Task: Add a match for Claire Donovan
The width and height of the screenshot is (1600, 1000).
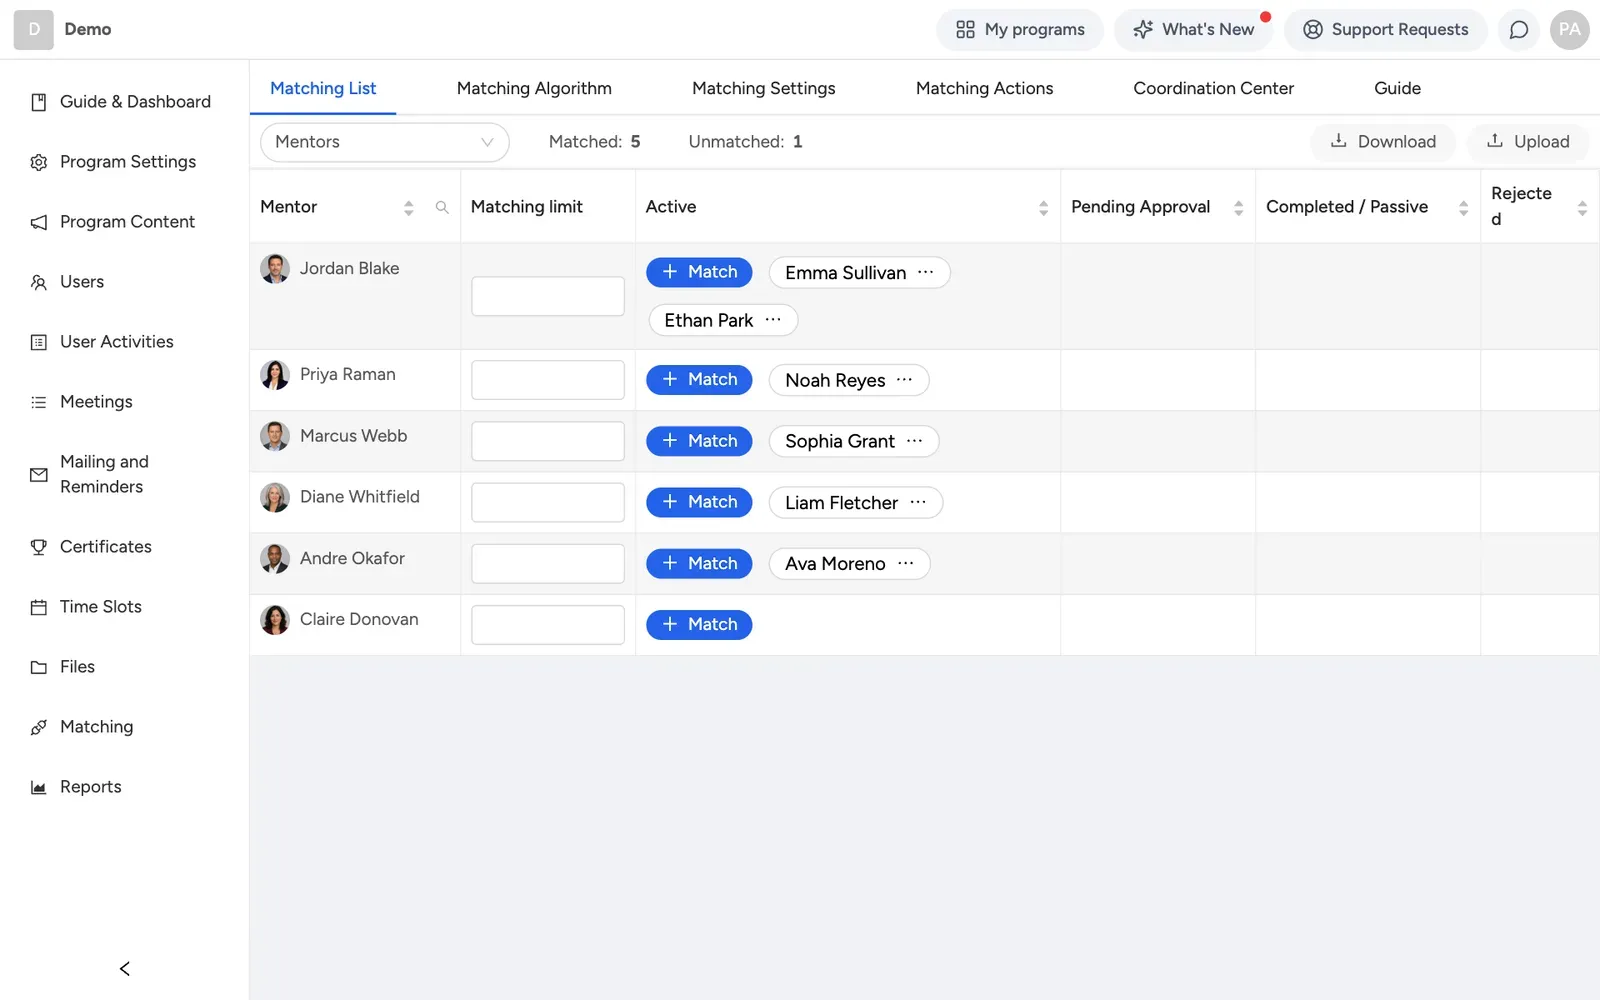Action: point(699,624)
